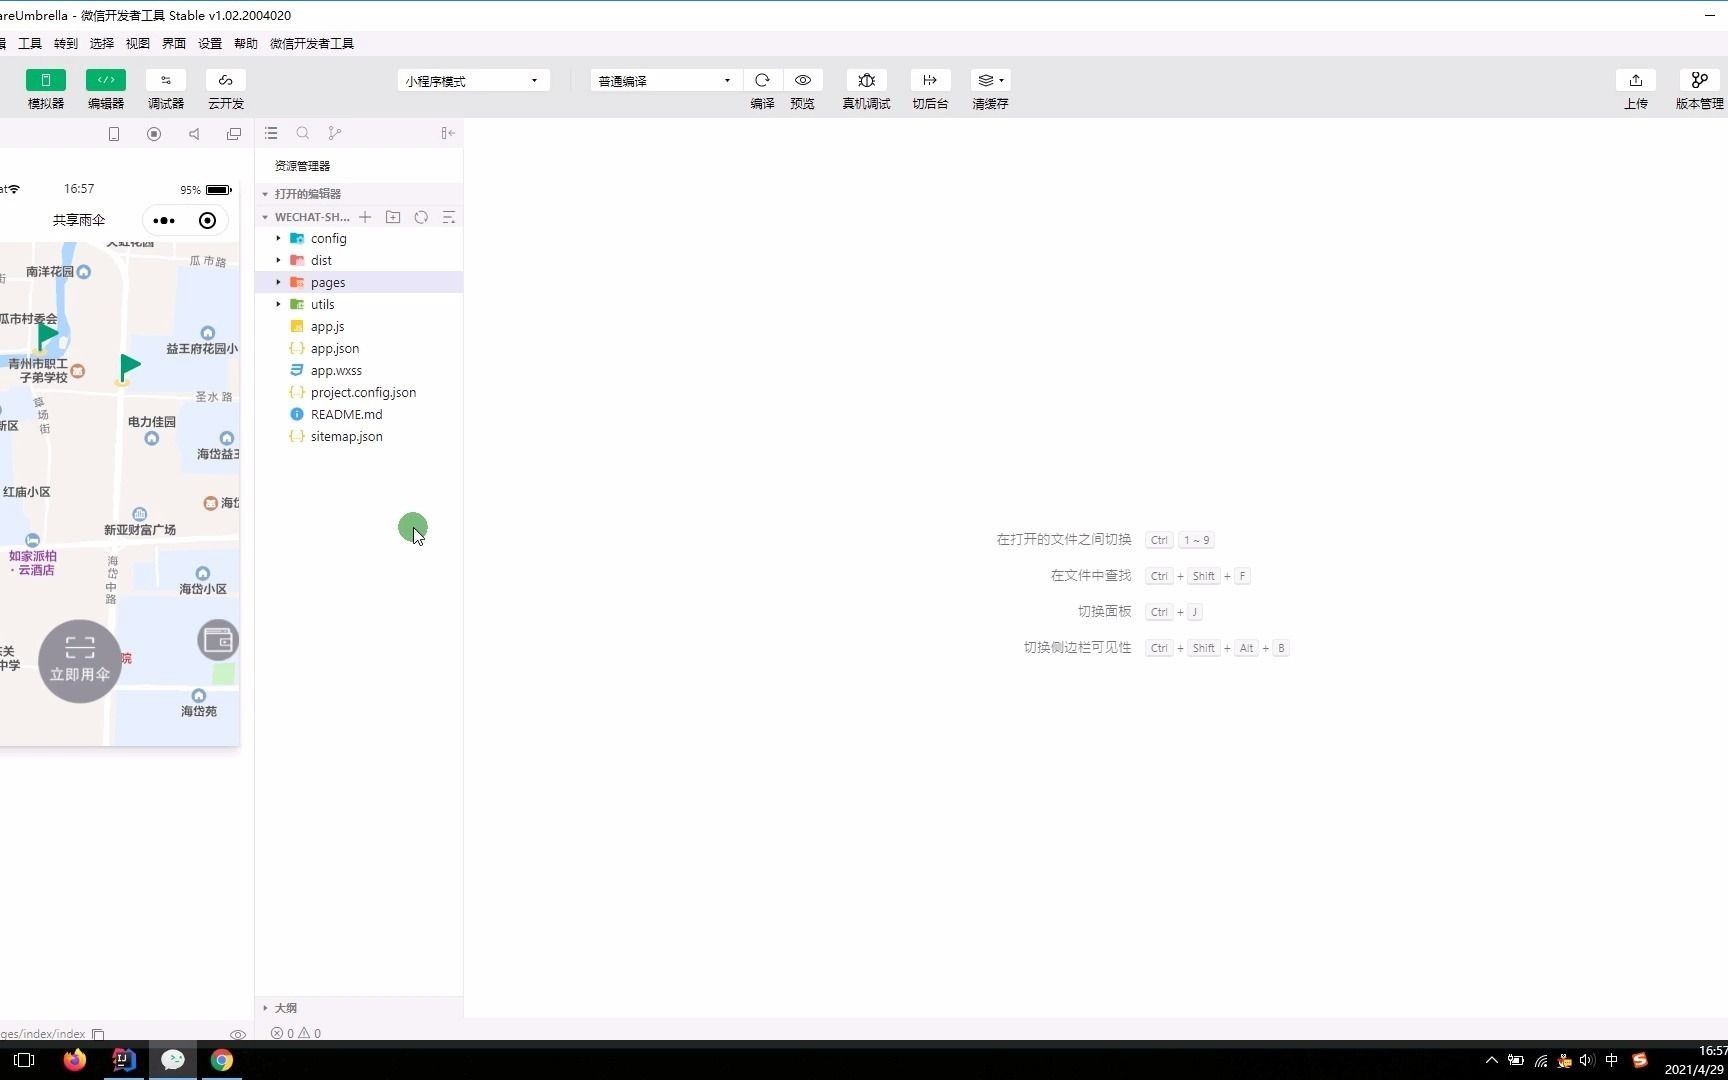Click the preview eye icon
1728x1080 pixels.
tap(803, 80)
